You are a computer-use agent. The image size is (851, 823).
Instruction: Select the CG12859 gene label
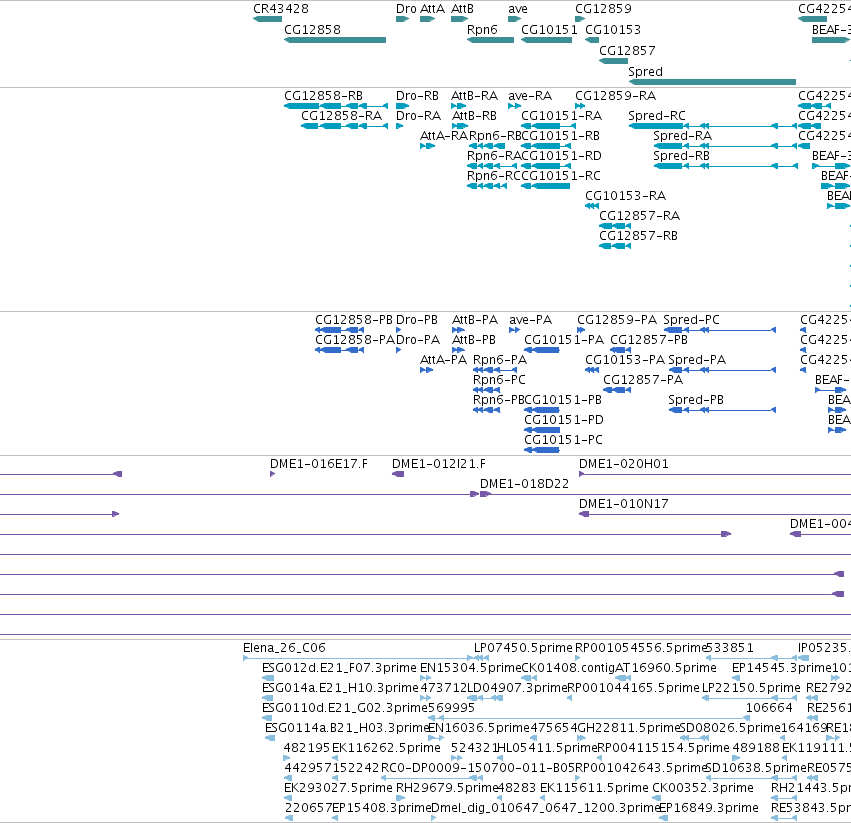tap(604, 9)
